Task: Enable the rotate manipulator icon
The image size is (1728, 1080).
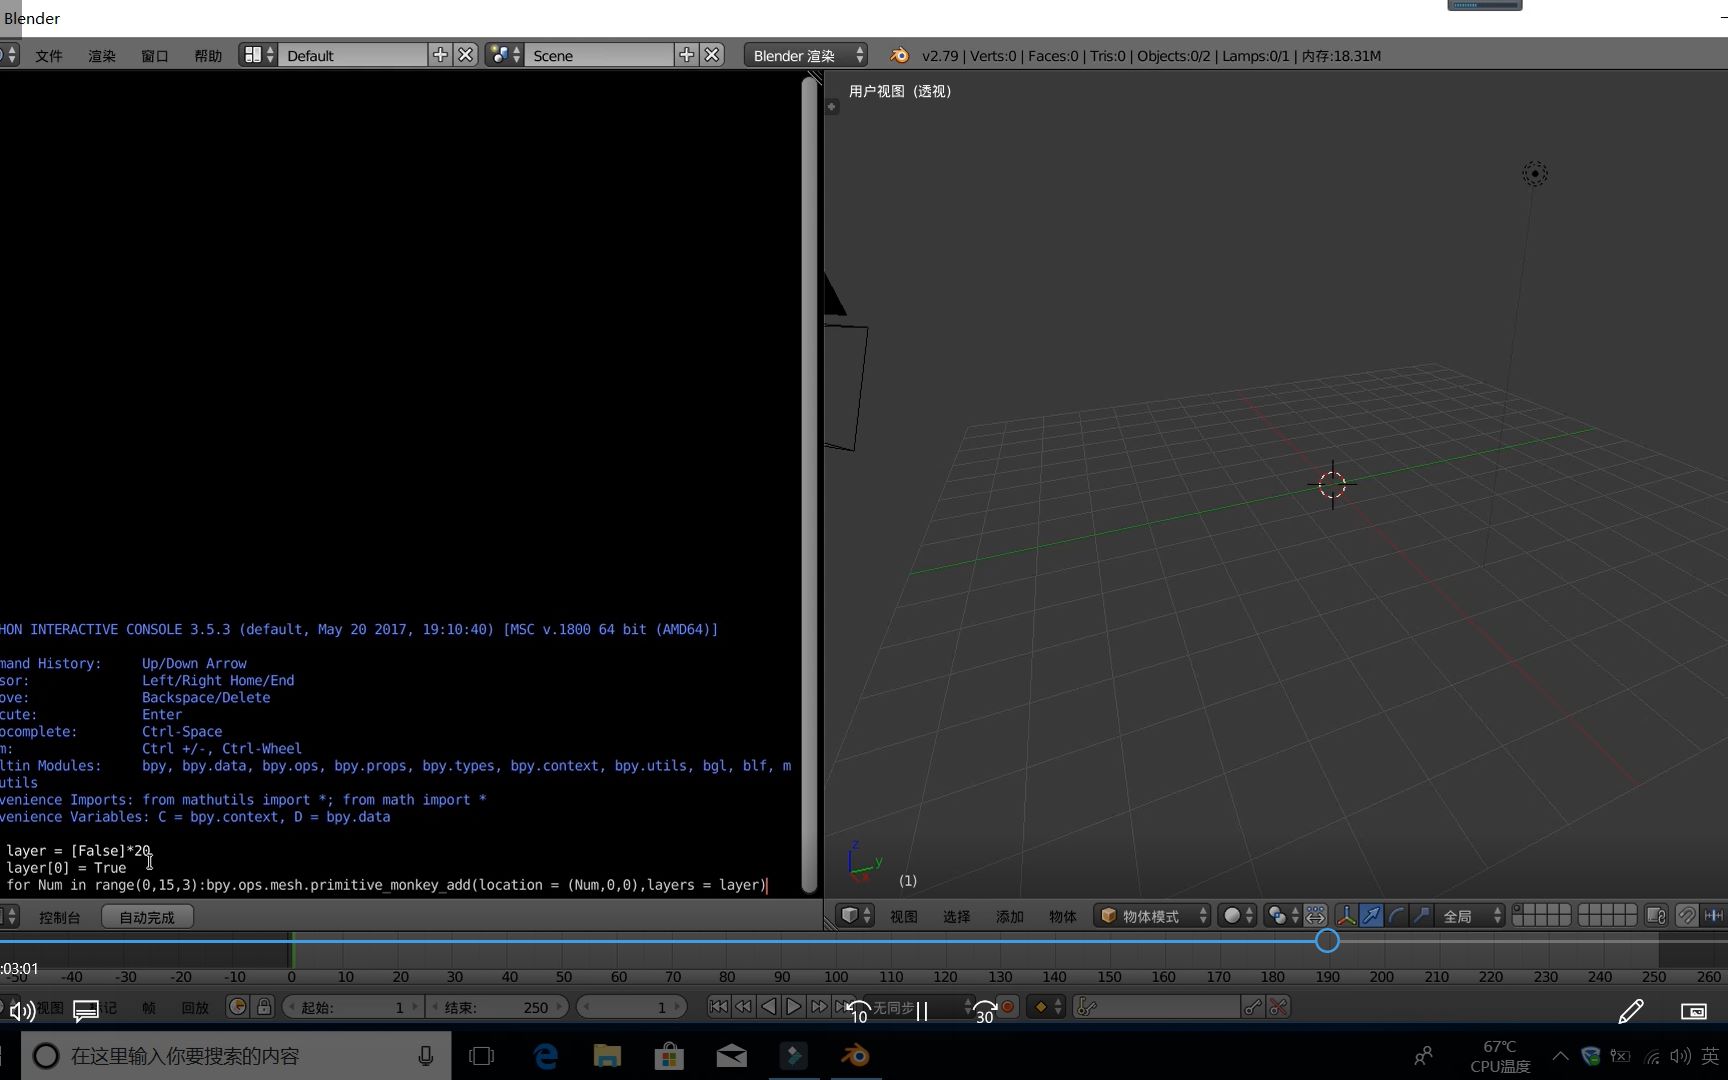Action: [1396, 915]
